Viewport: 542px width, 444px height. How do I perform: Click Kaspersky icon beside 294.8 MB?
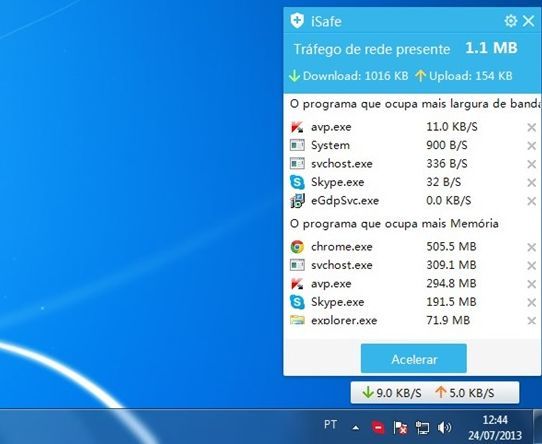point(297,284)
